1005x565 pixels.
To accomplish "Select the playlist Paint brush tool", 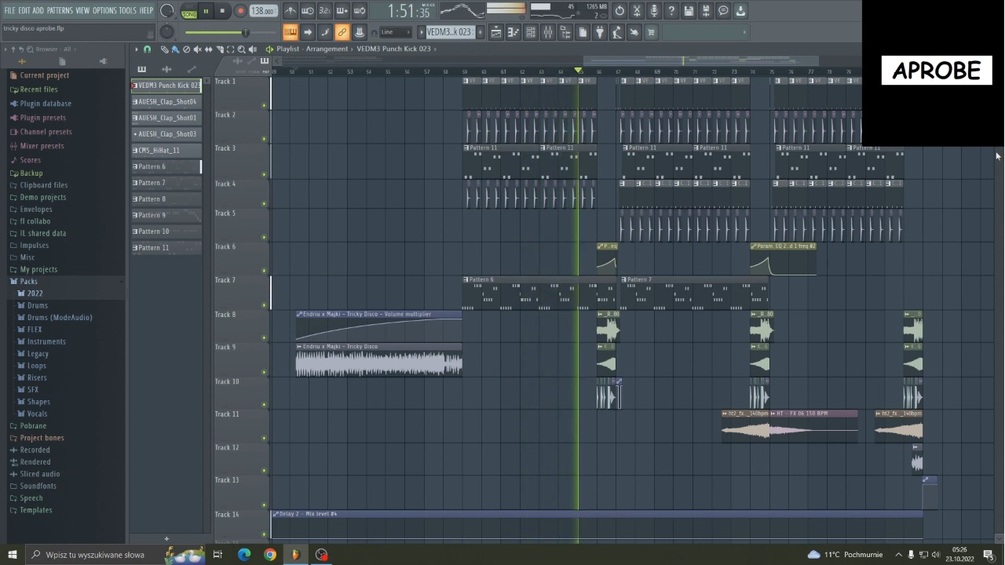I will point(175,49).
